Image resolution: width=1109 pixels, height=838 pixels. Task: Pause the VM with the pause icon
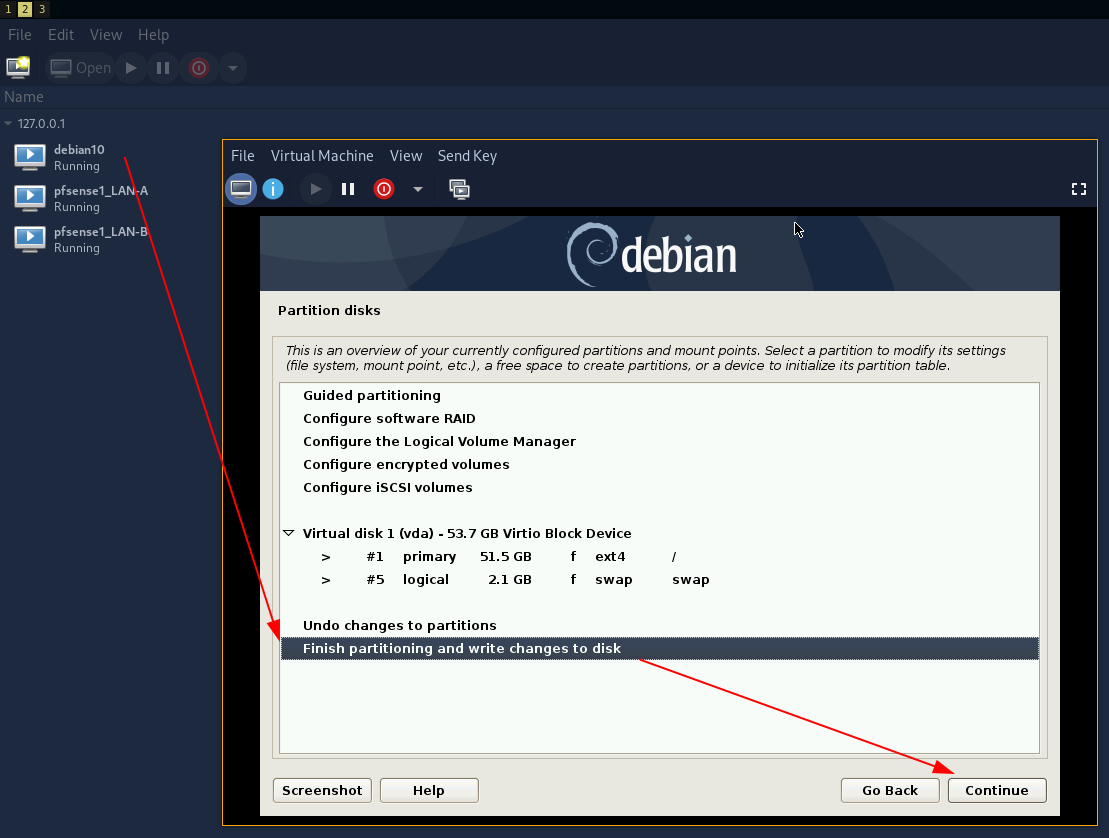coord(348,189)
